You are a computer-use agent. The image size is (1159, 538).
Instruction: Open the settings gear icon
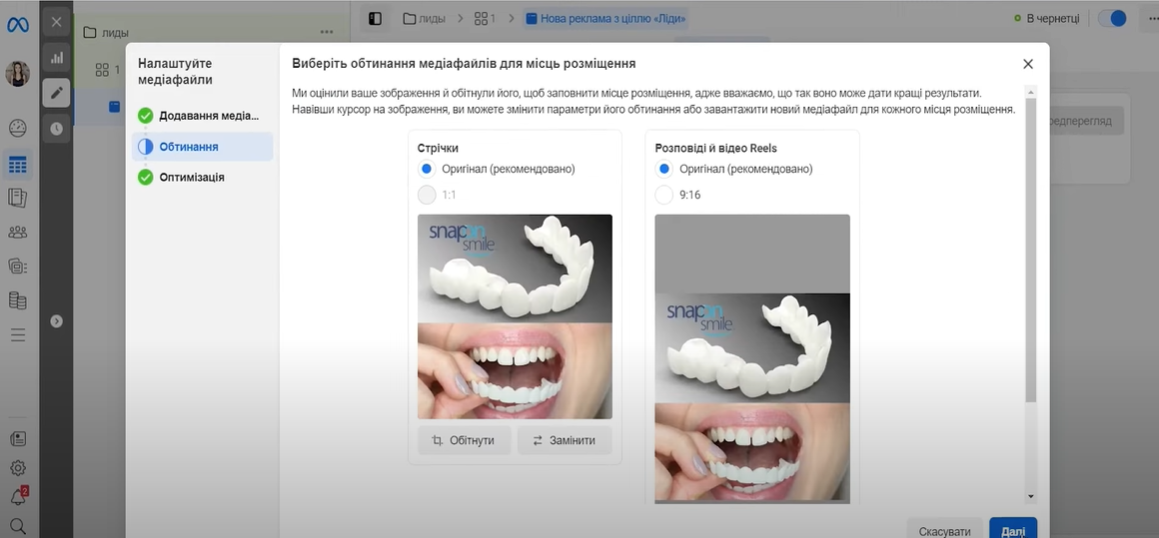(18, 468)
